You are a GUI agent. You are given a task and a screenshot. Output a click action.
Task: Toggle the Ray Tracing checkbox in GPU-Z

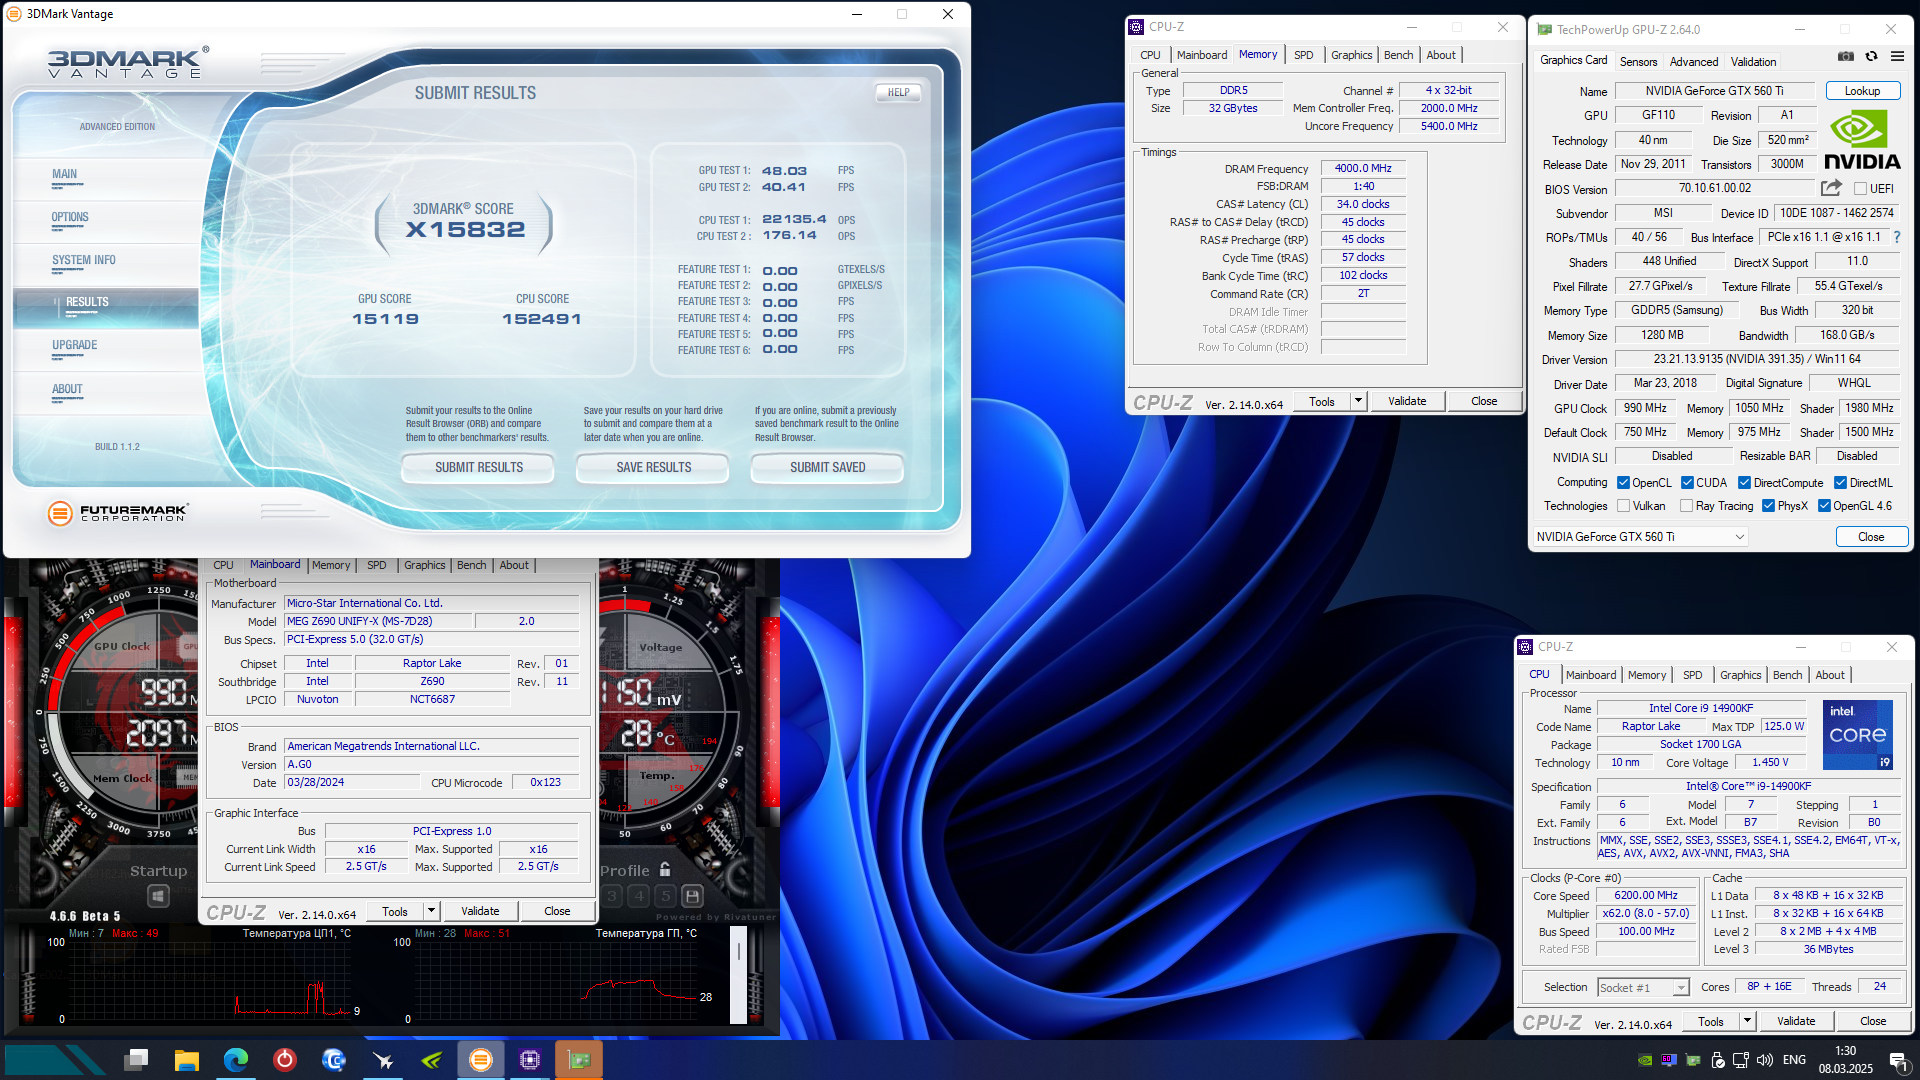pos(1687,505)
